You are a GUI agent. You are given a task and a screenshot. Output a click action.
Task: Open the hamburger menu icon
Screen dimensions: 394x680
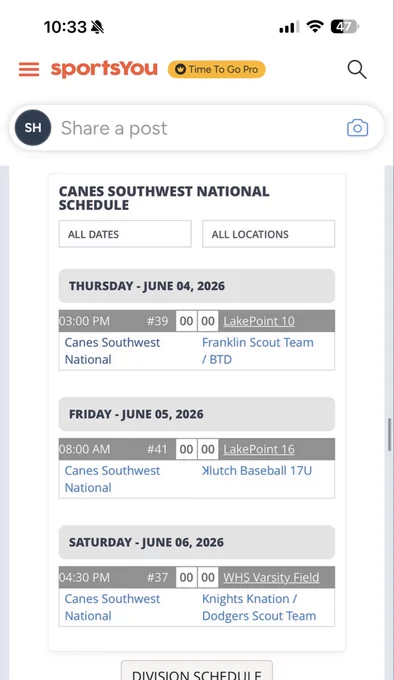coord(29,69)
